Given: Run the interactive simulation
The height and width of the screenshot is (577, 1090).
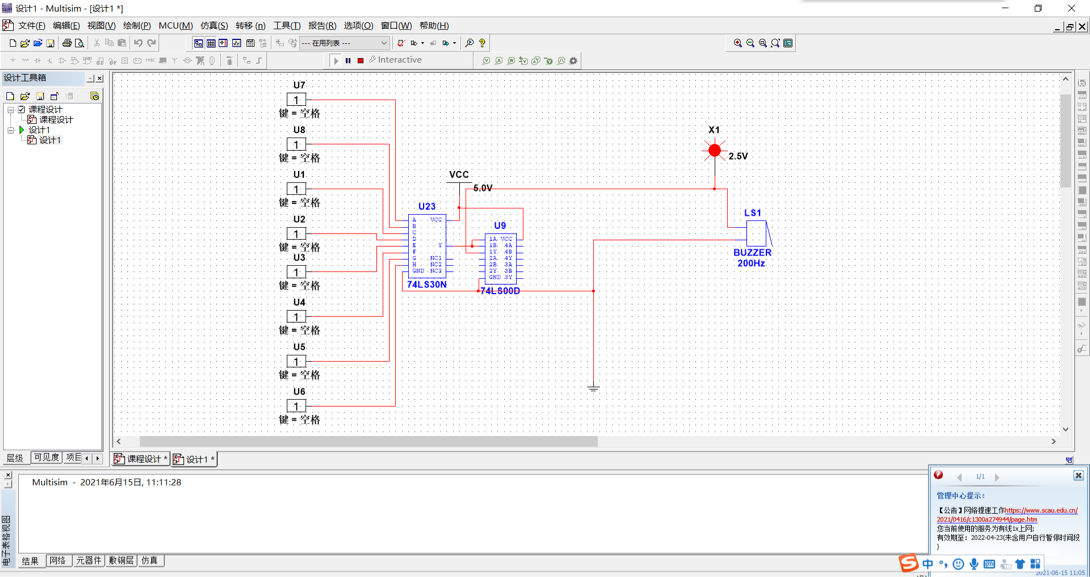Looking at the screenshot, I should pyautogui.click(x=336, y=60).
